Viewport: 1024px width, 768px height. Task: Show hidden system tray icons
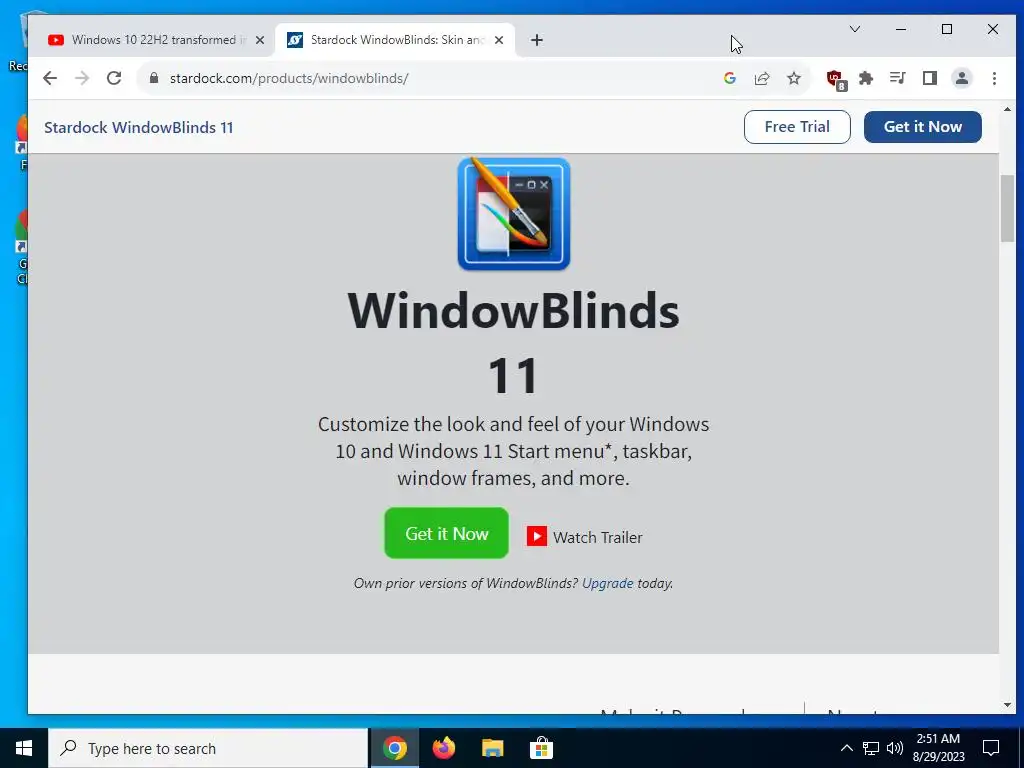coord(846,748)
